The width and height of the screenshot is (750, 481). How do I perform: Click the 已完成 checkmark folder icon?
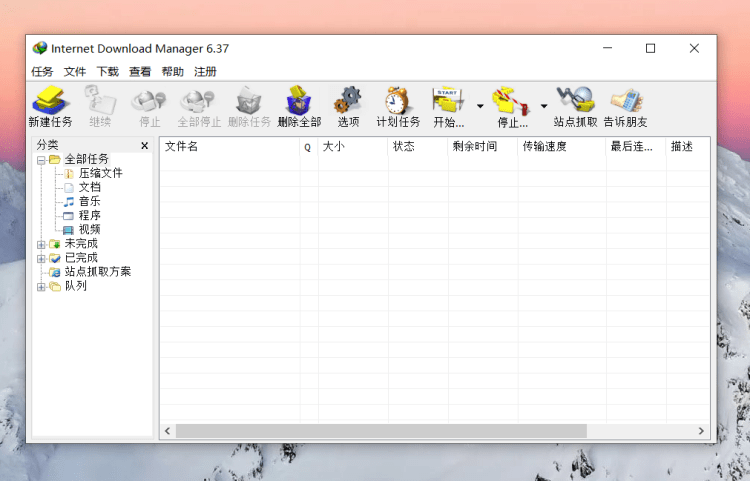(55, 258)
